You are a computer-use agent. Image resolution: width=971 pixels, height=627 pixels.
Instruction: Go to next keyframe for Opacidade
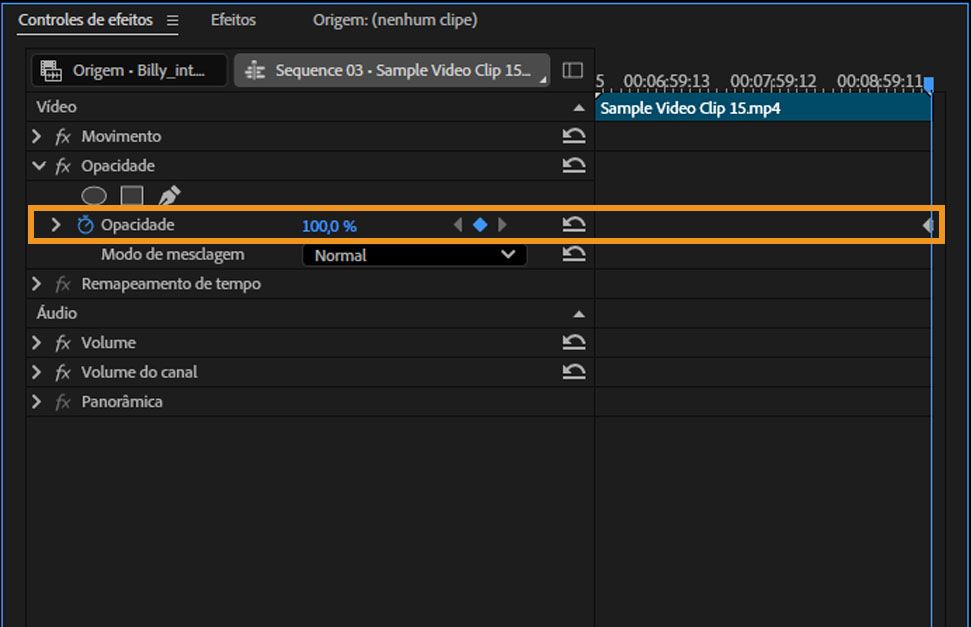click(x=503, y=225)
